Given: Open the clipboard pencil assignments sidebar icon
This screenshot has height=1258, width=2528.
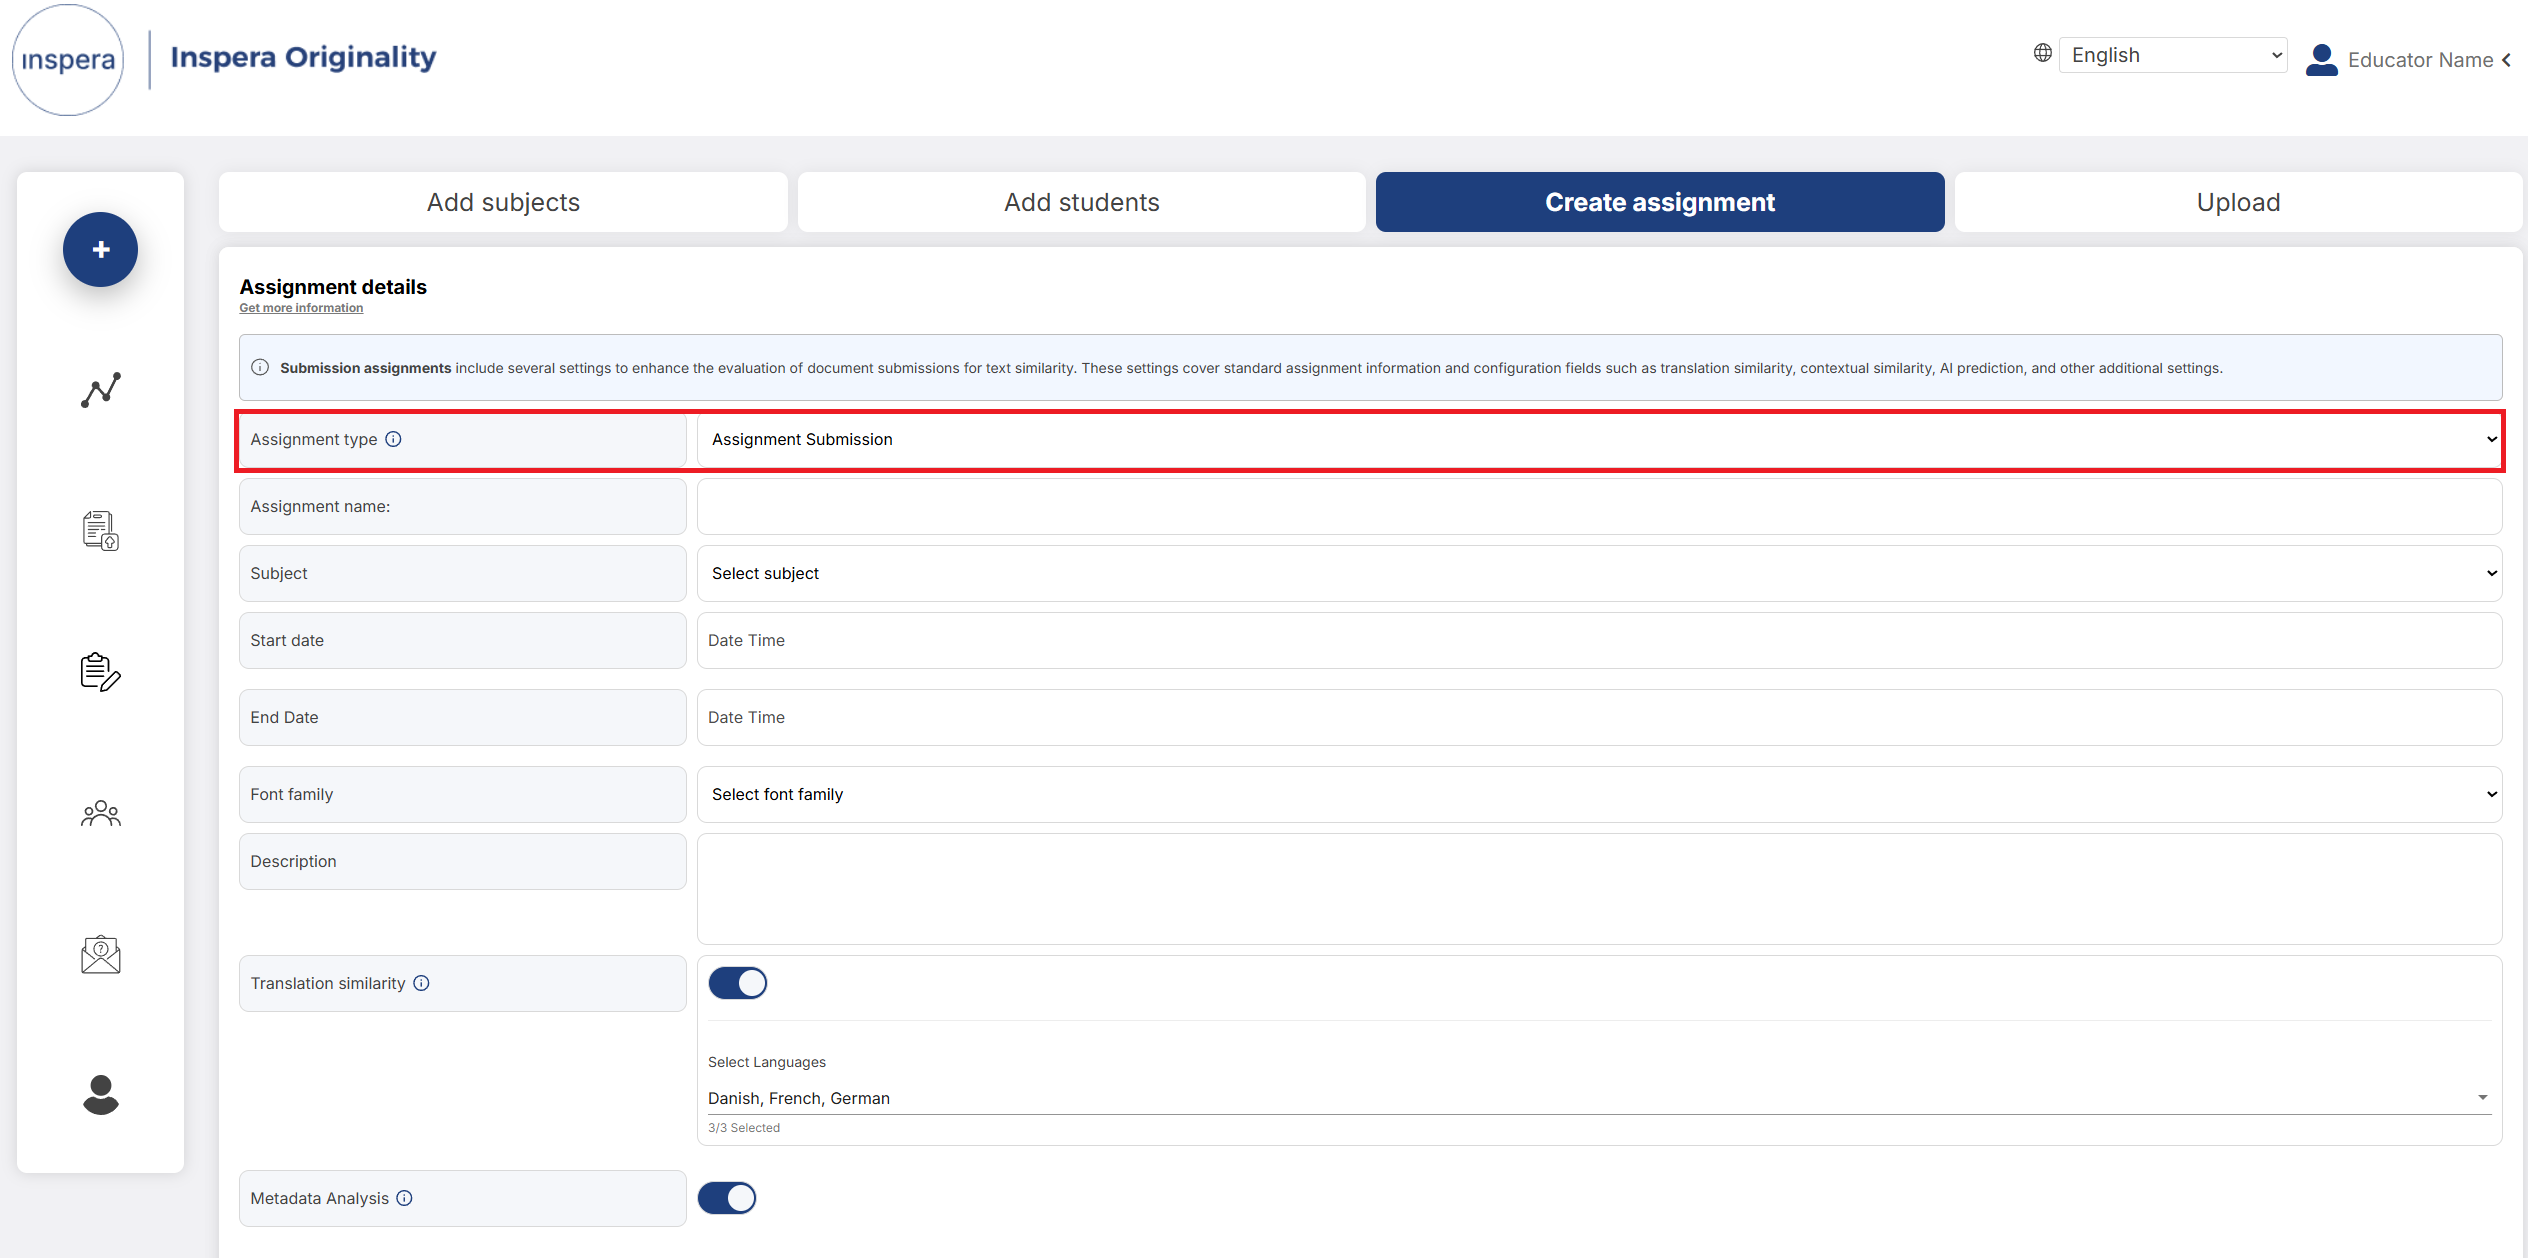Looking at the screenshot, I should click(101, 672).
